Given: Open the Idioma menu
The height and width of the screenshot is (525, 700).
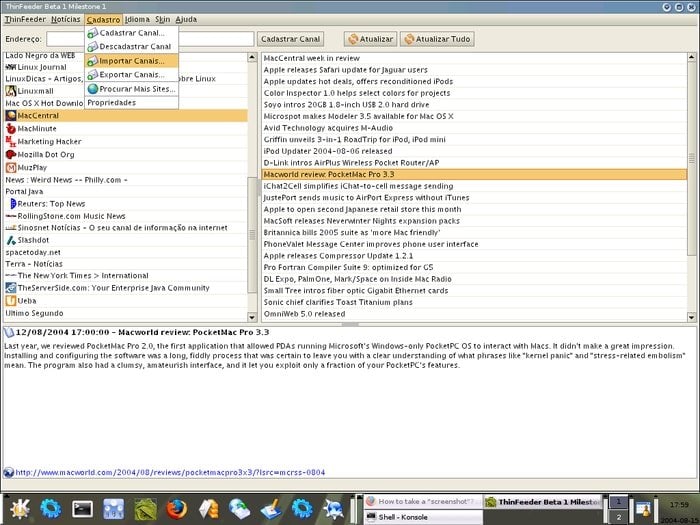Looking at the screenshot, I should point(137,19).
